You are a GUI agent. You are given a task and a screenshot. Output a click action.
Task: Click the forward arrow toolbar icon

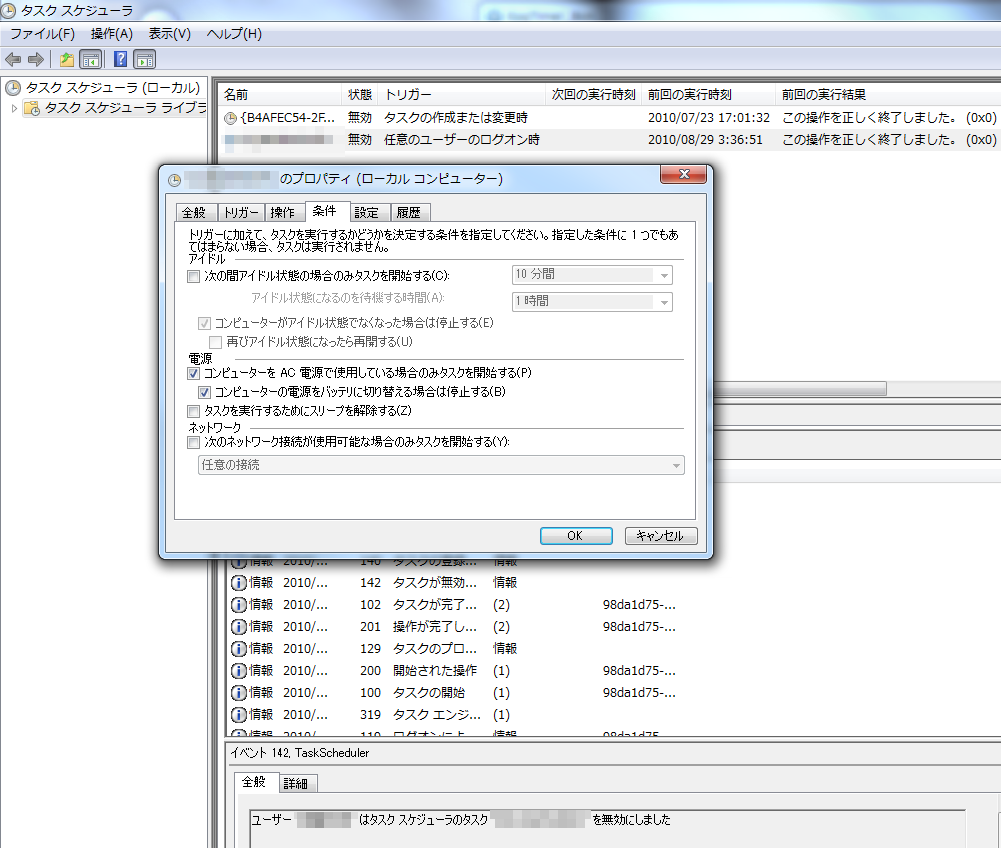tap(36, 59)
